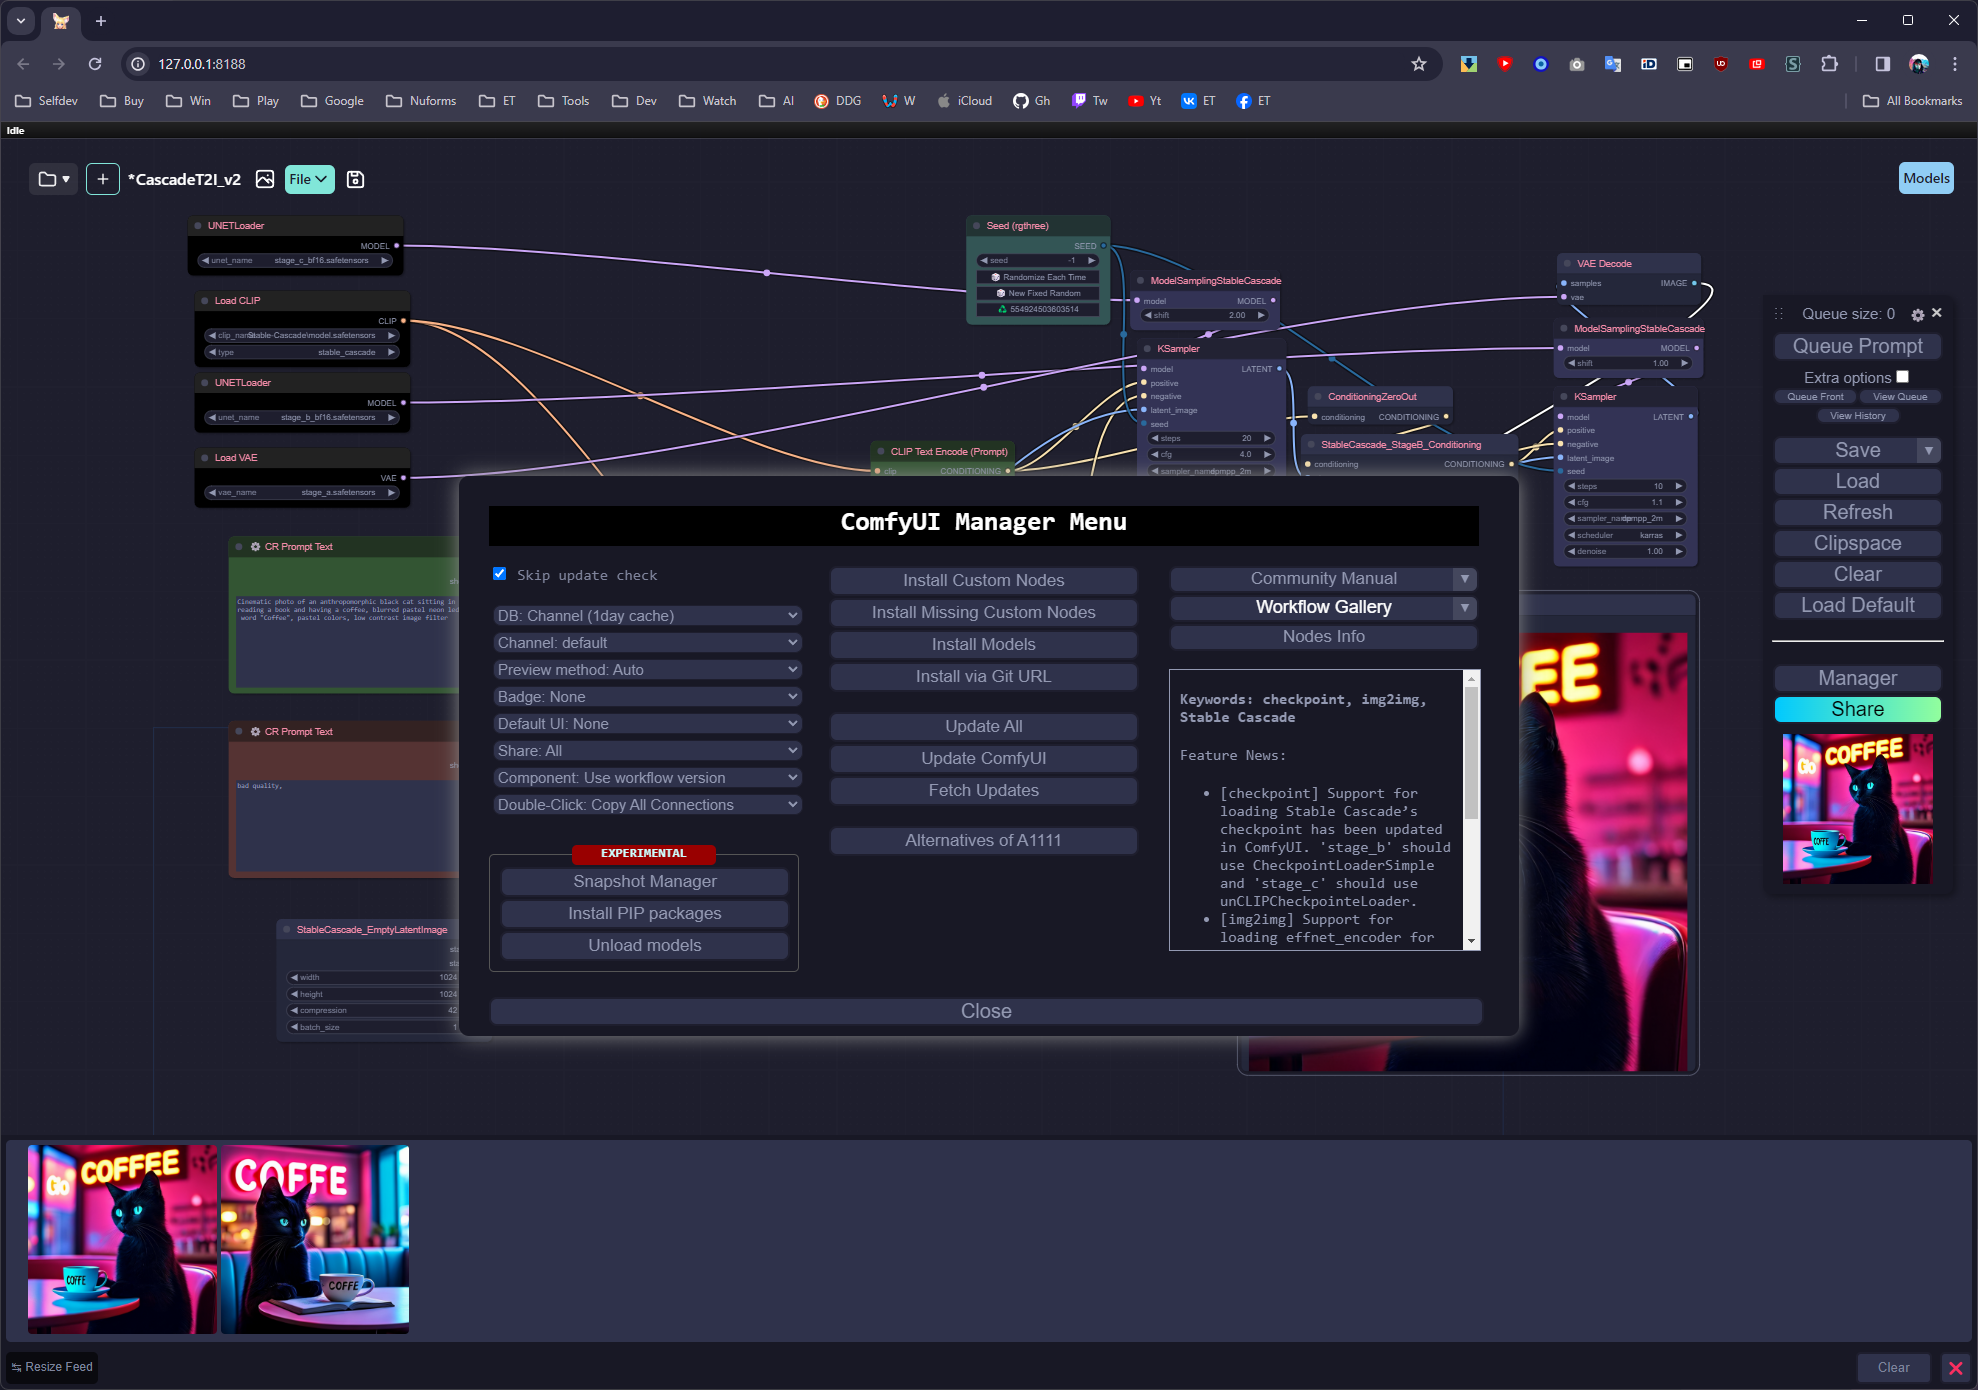Click ModelSamplingStableCascade shift 2.00 slider
Image resolution: width=1978 pixels, height=1390 pixels.
1204,315
